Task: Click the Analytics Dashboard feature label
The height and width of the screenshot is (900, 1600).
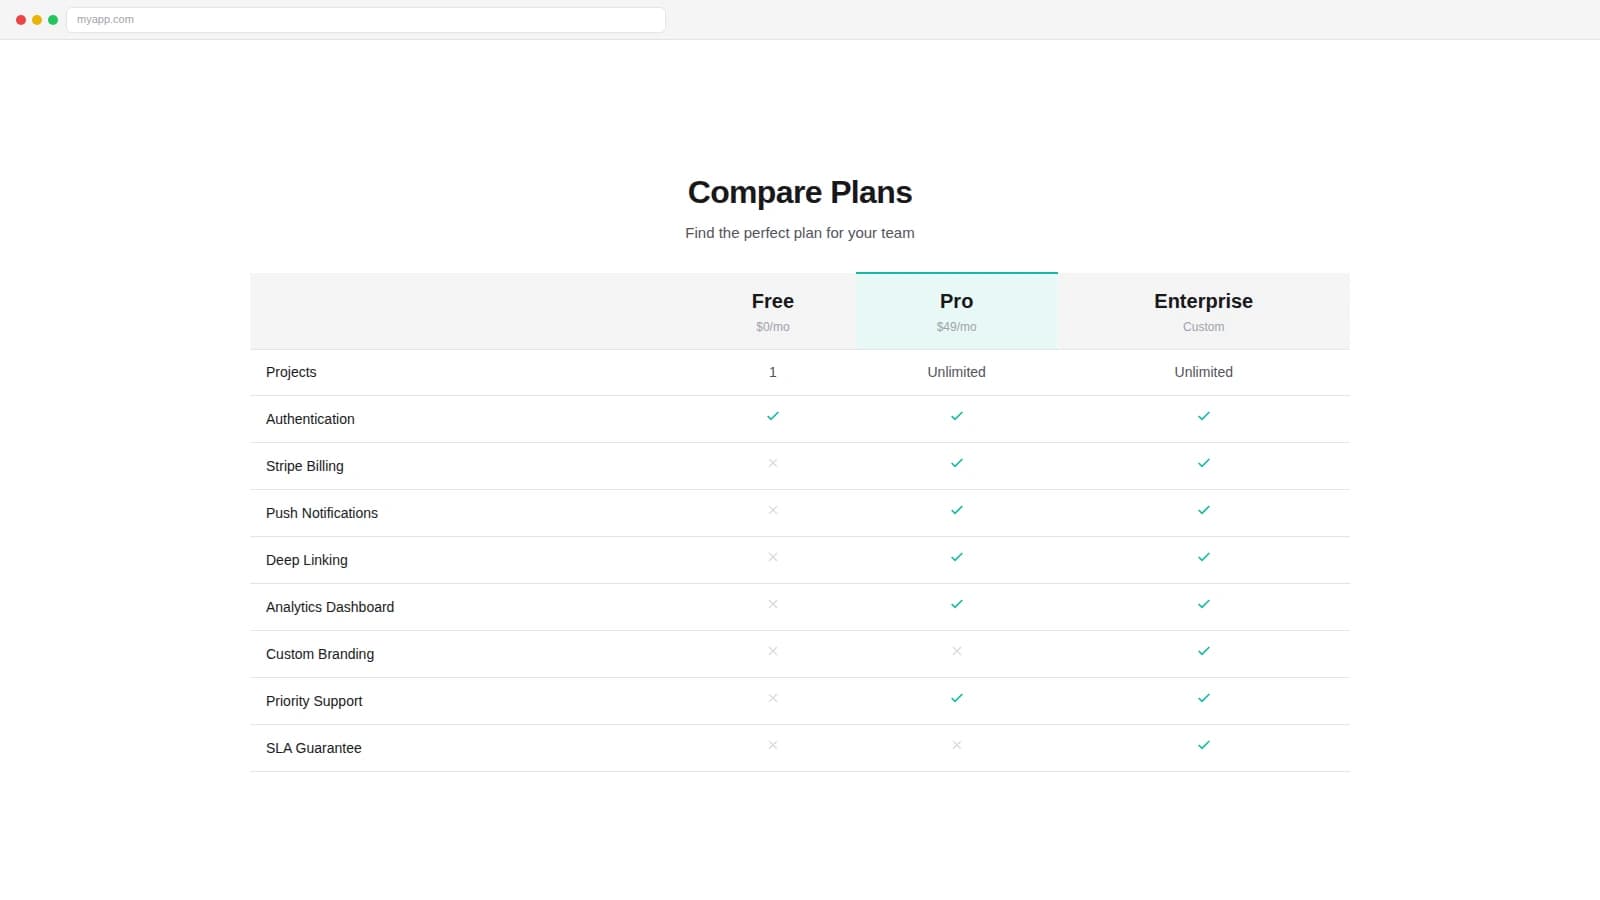Action: (x=330, y=607)
